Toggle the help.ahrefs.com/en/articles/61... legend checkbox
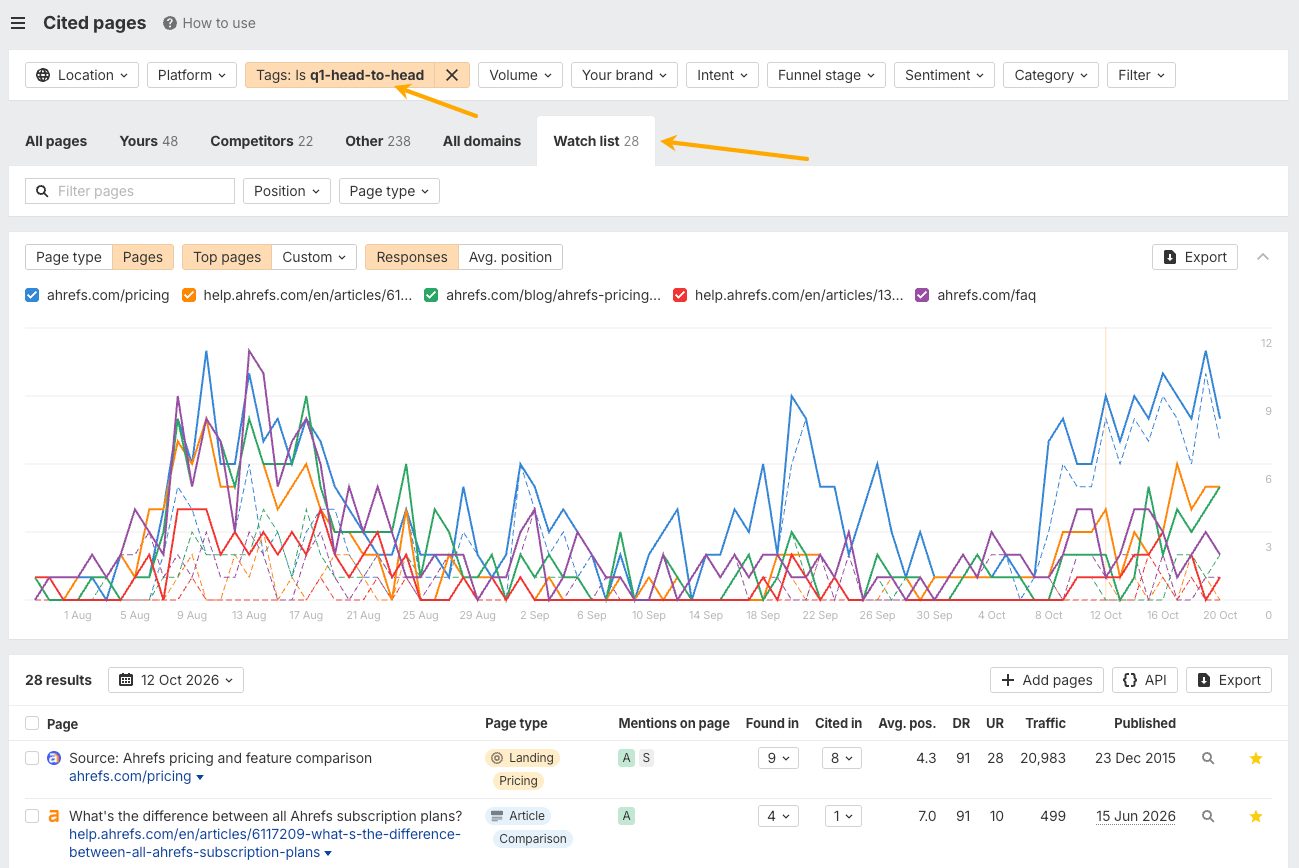The width and height of the screenshot is (1299, 868). click(189, 295)
